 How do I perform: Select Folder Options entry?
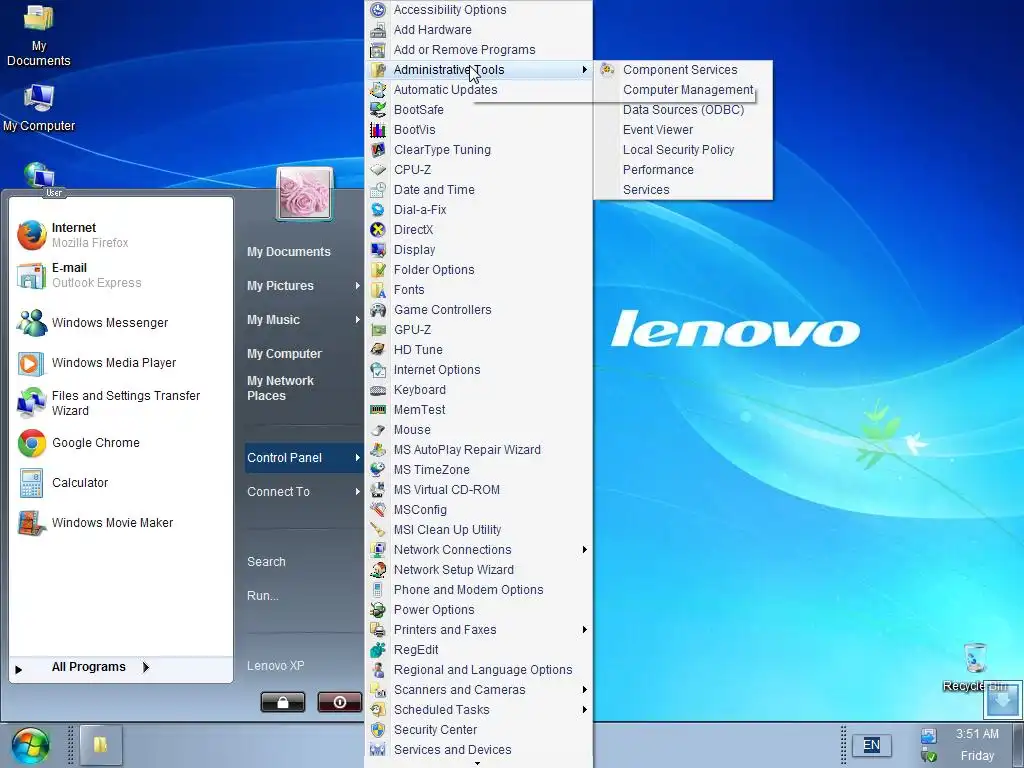point(479,270)
